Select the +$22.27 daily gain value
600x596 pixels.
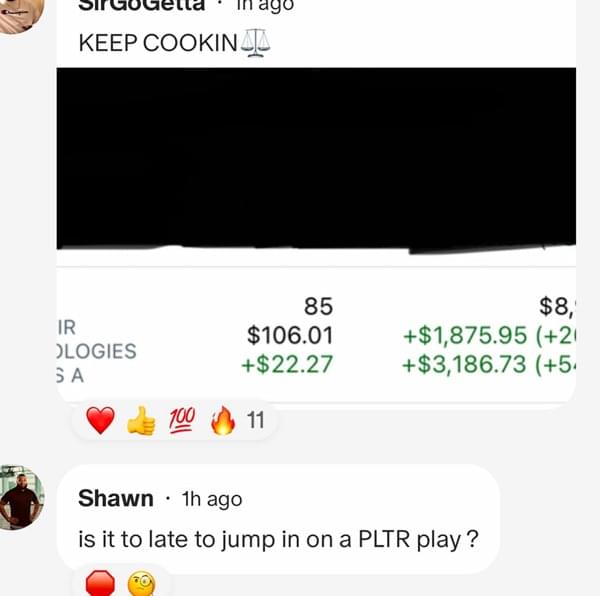pyautogui.click(x=287, y=364)
